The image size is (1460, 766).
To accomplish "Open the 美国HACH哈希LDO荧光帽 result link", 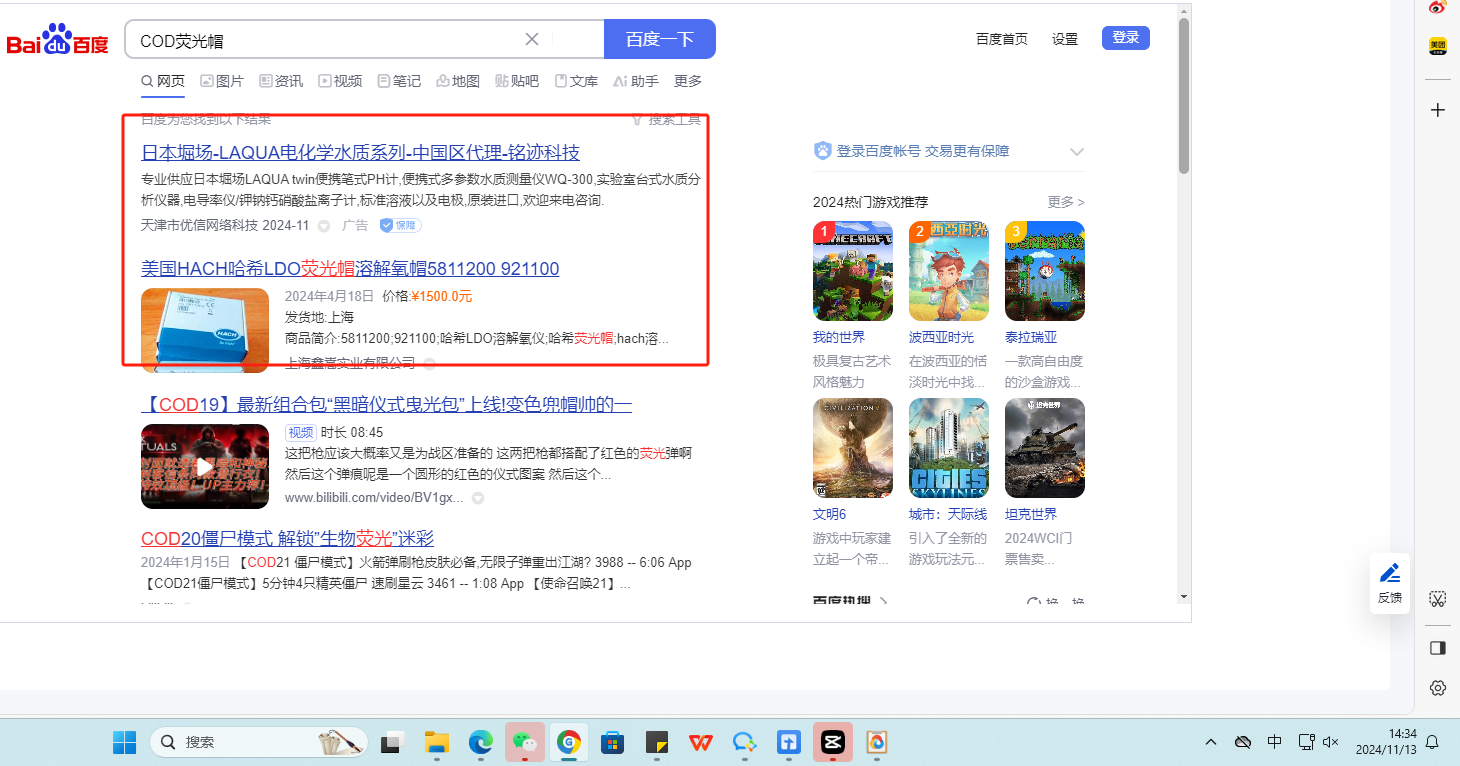I will point(350,269).
